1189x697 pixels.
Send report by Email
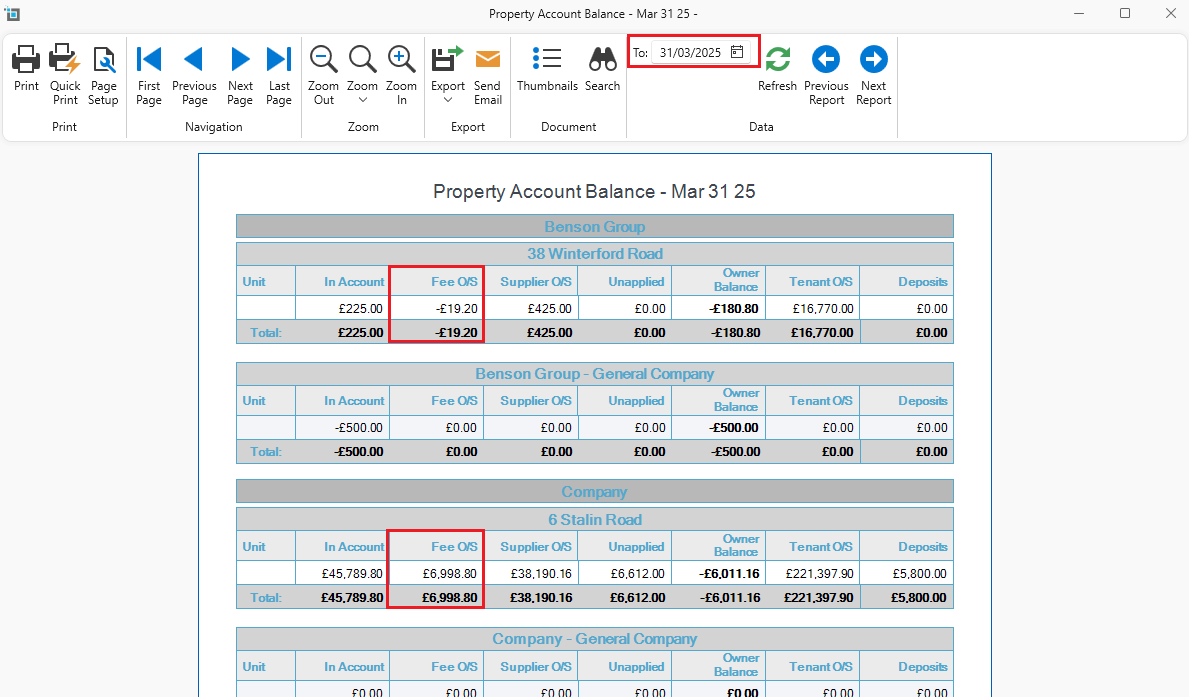tap(487, 60)
